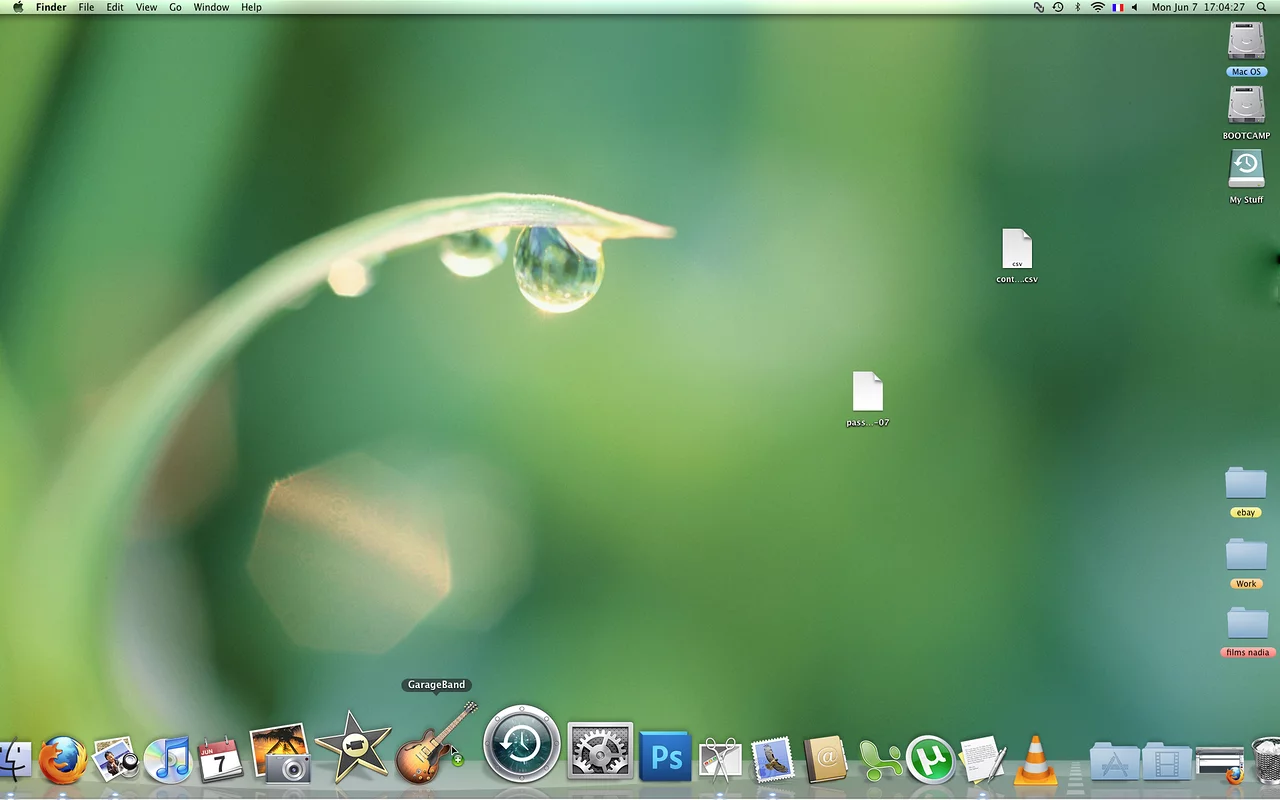Open Address Book in the Dock
1280x800 pixels.
click(x=826, y=760)
